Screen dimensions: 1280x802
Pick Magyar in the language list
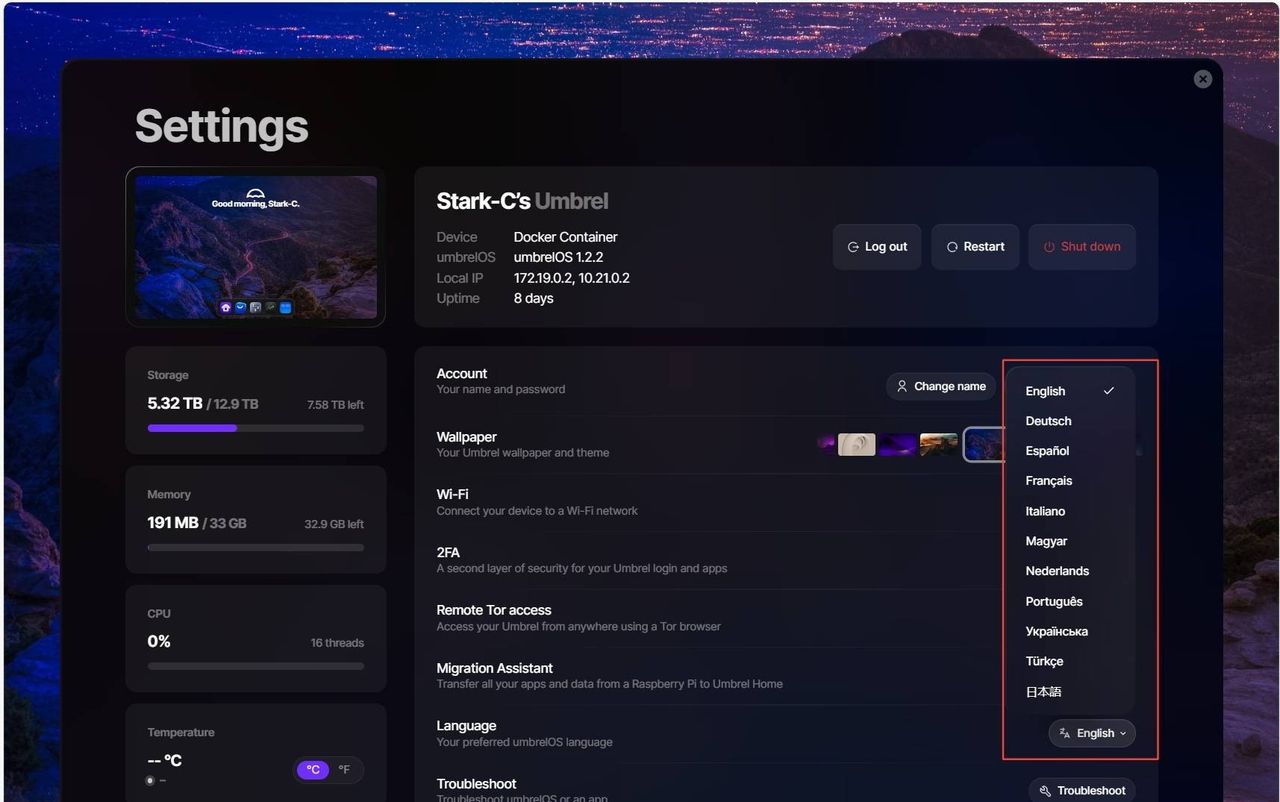[x=1069, y=541]
